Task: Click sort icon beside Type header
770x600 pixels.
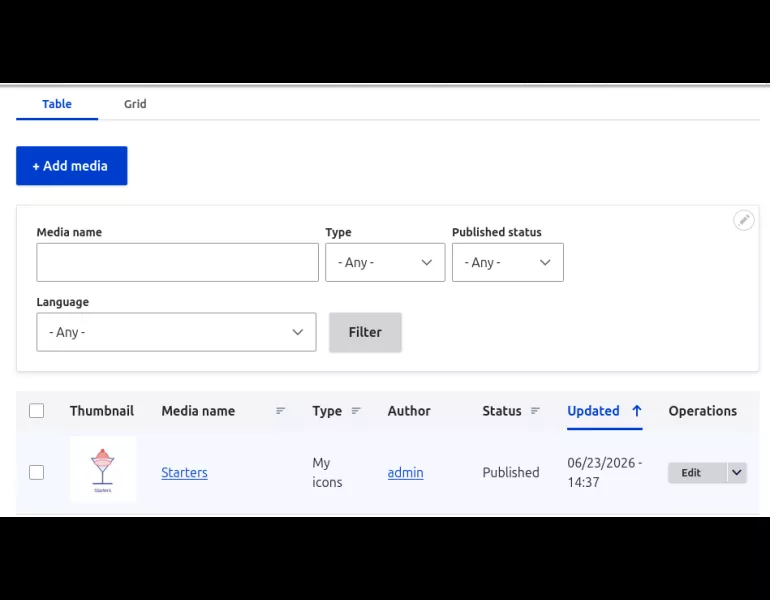Action: coord(356,410)
